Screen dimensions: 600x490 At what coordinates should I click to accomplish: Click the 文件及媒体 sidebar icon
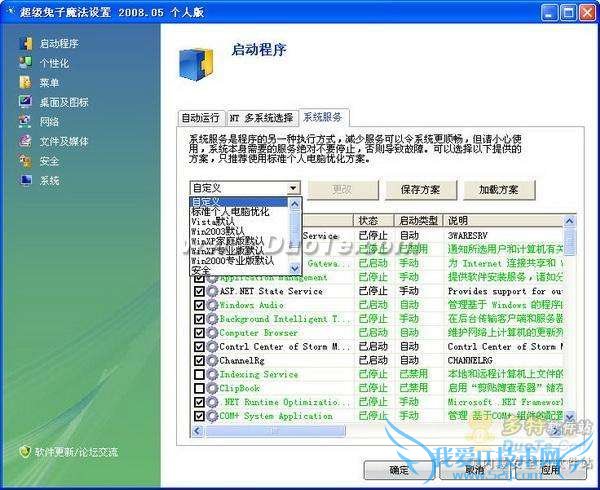(x=26, y=141)
